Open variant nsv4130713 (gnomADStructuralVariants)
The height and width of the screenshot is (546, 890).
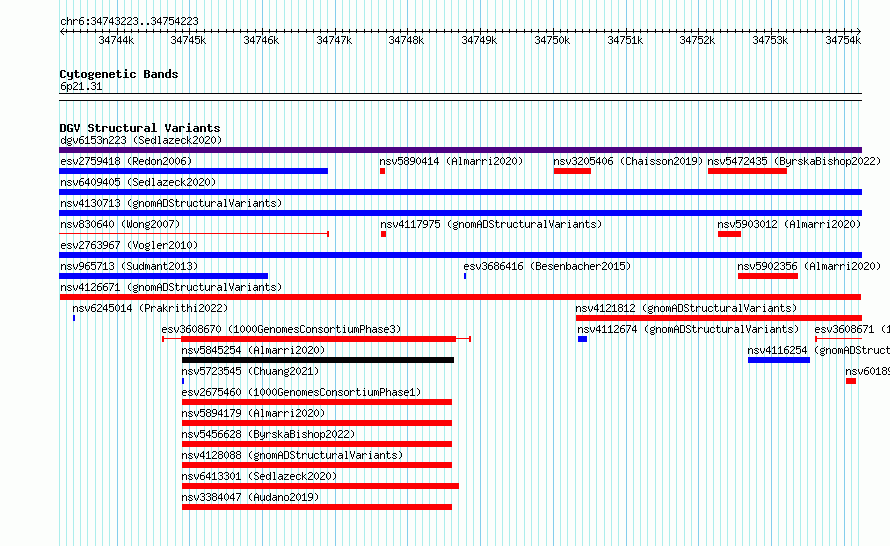[171, 203]
